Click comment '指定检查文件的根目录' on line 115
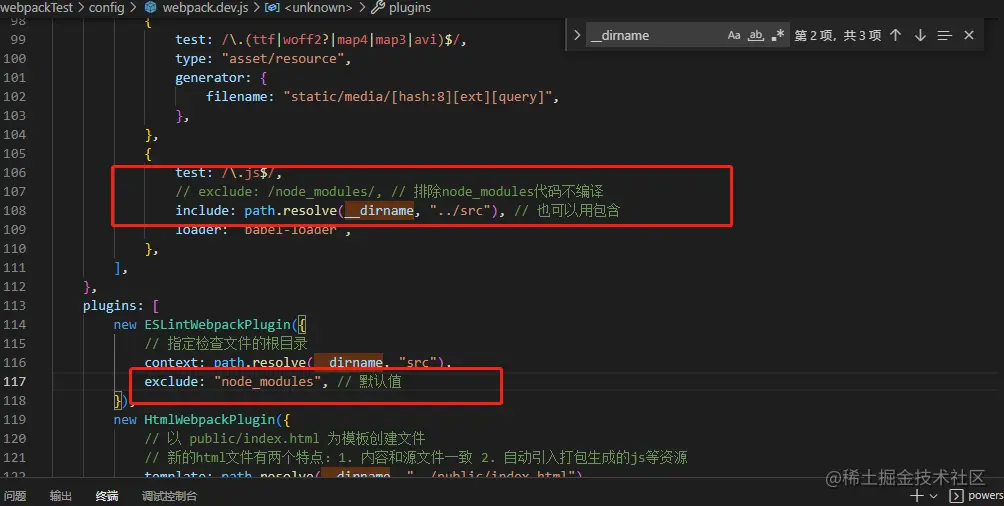The height and width of the screenshot is (506, 1004). [x=238, y=343]
